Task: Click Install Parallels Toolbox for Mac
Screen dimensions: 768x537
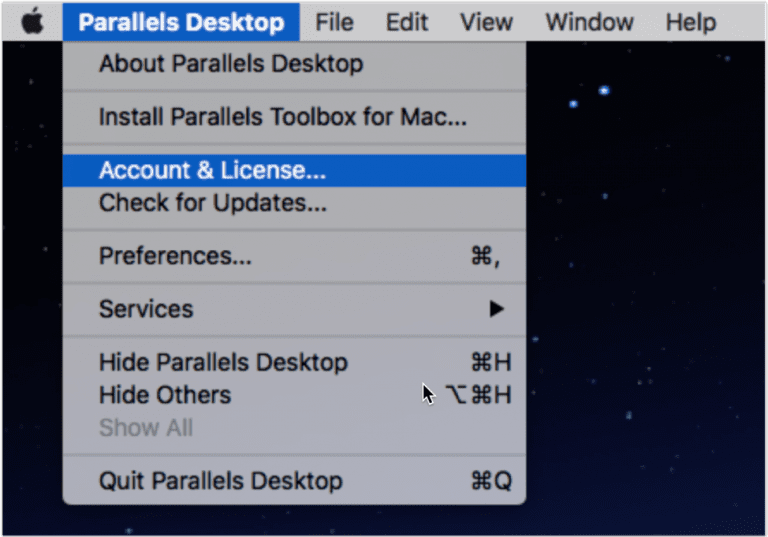Action: [294, 117]
